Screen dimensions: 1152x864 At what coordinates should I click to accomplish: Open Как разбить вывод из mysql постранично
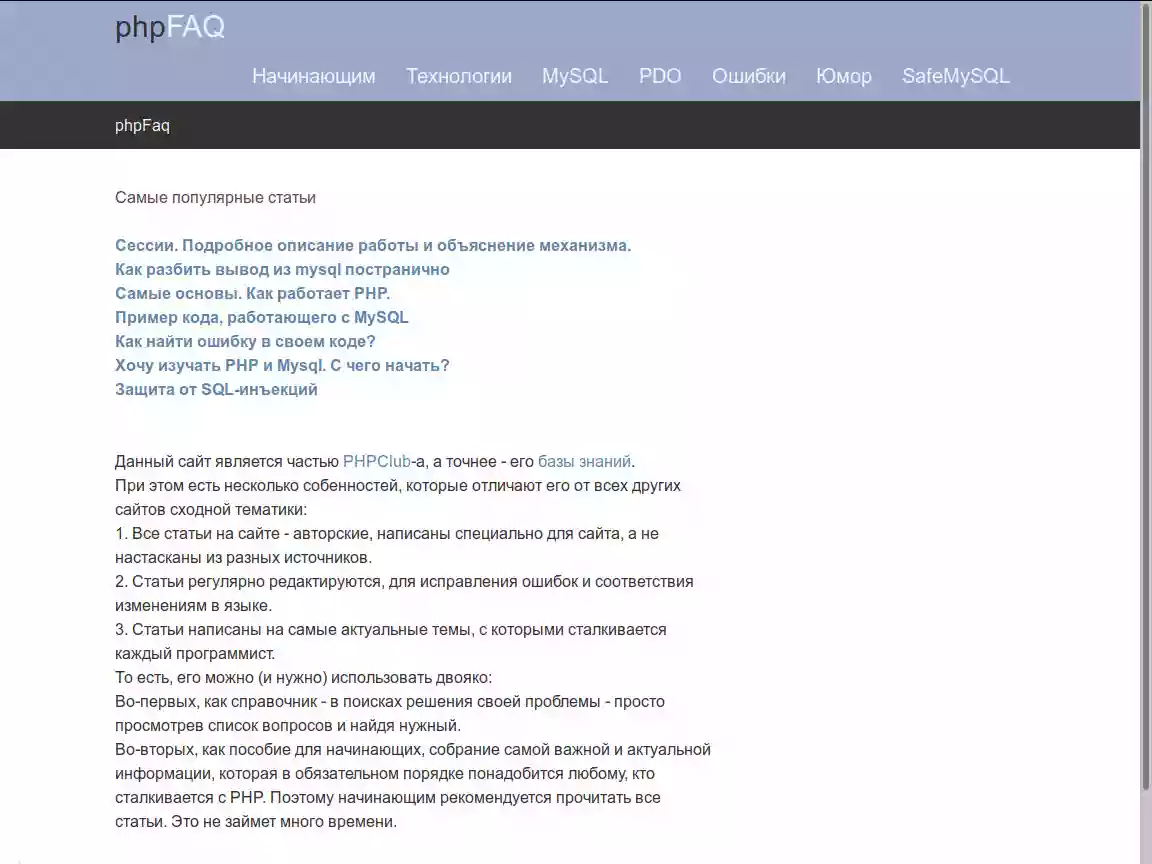point(282,270)
